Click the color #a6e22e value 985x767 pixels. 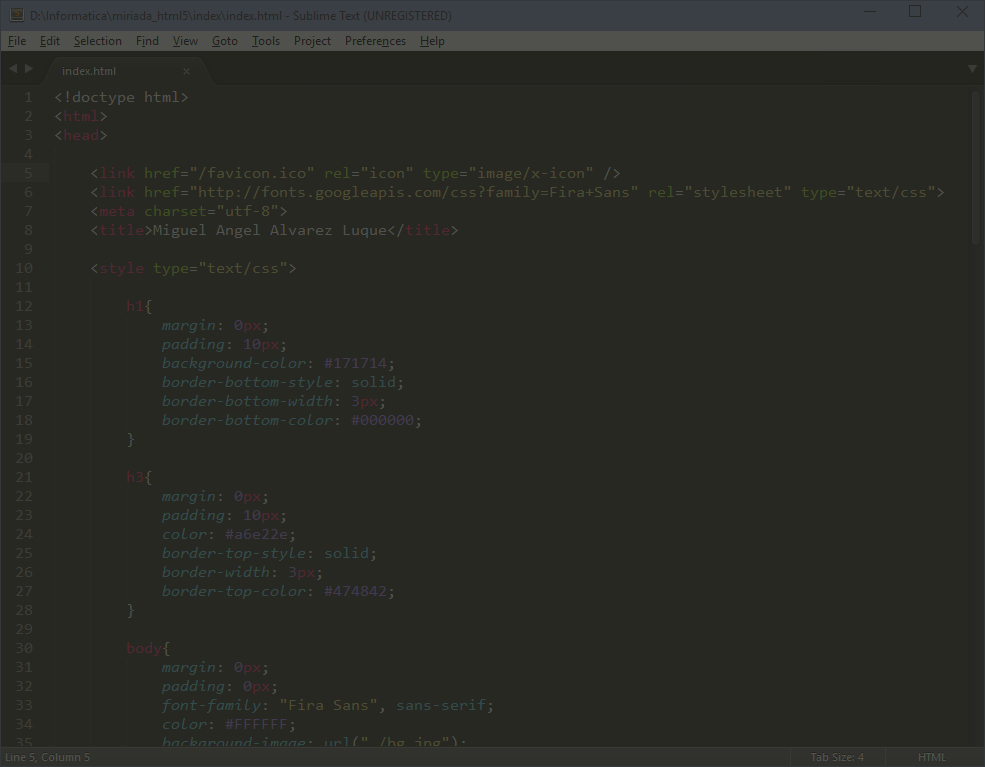click(256, 535)
